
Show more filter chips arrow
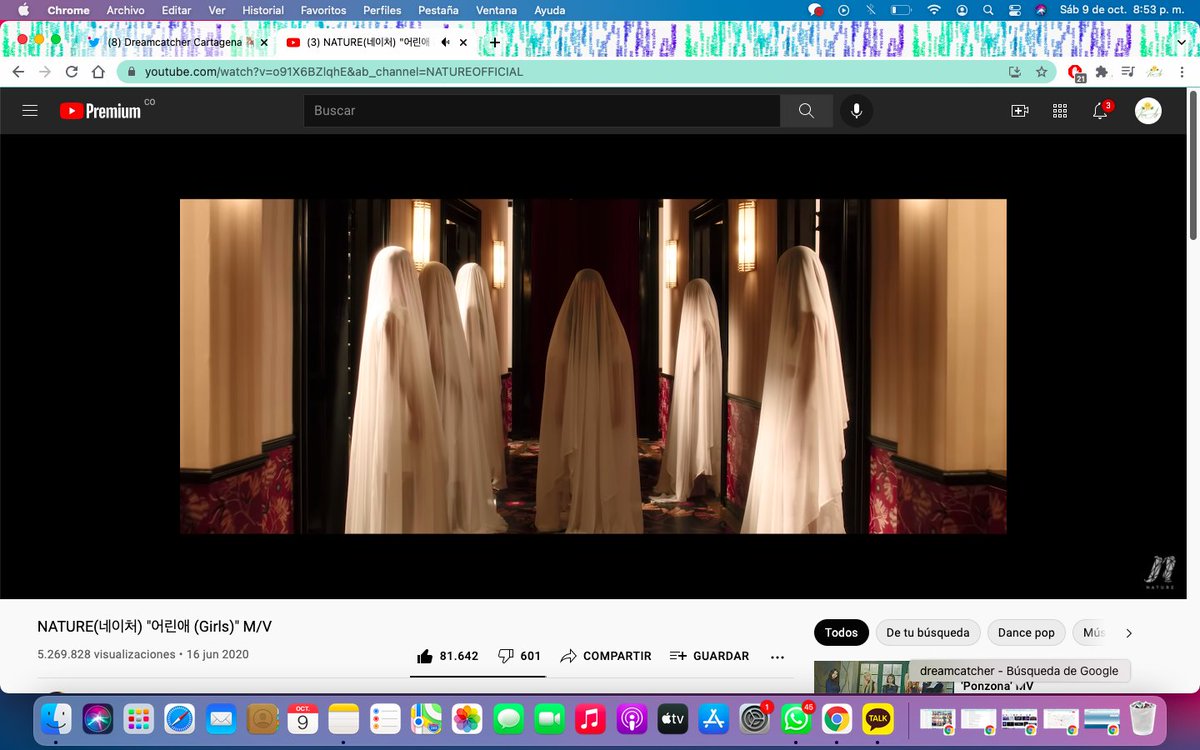coord(1129,633)
